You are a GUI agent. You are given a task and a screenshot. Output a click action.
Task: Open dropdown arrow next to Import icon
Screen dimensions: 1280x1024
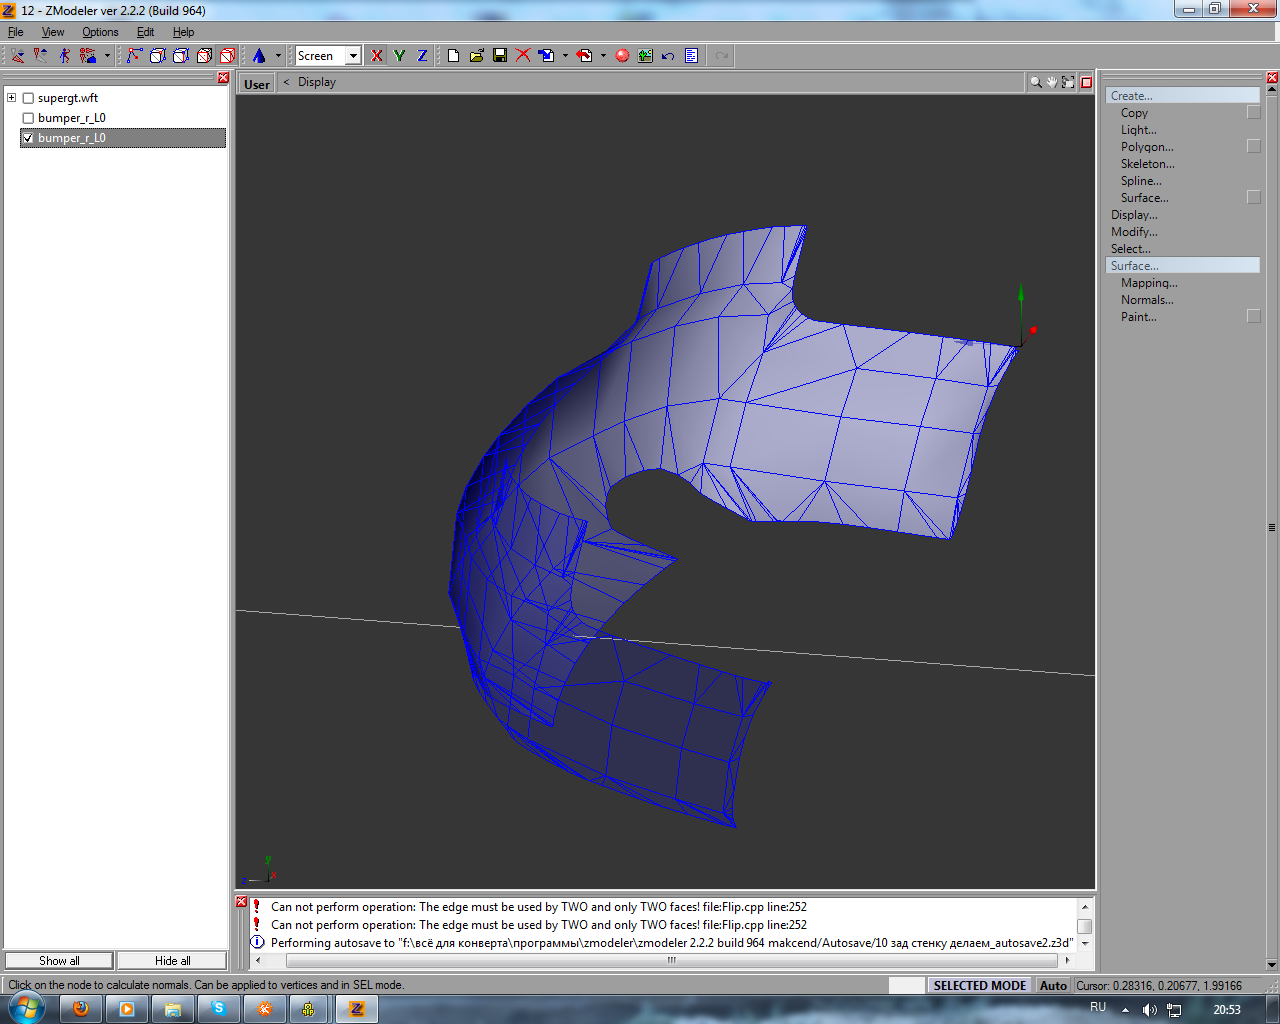coord(565,56)
